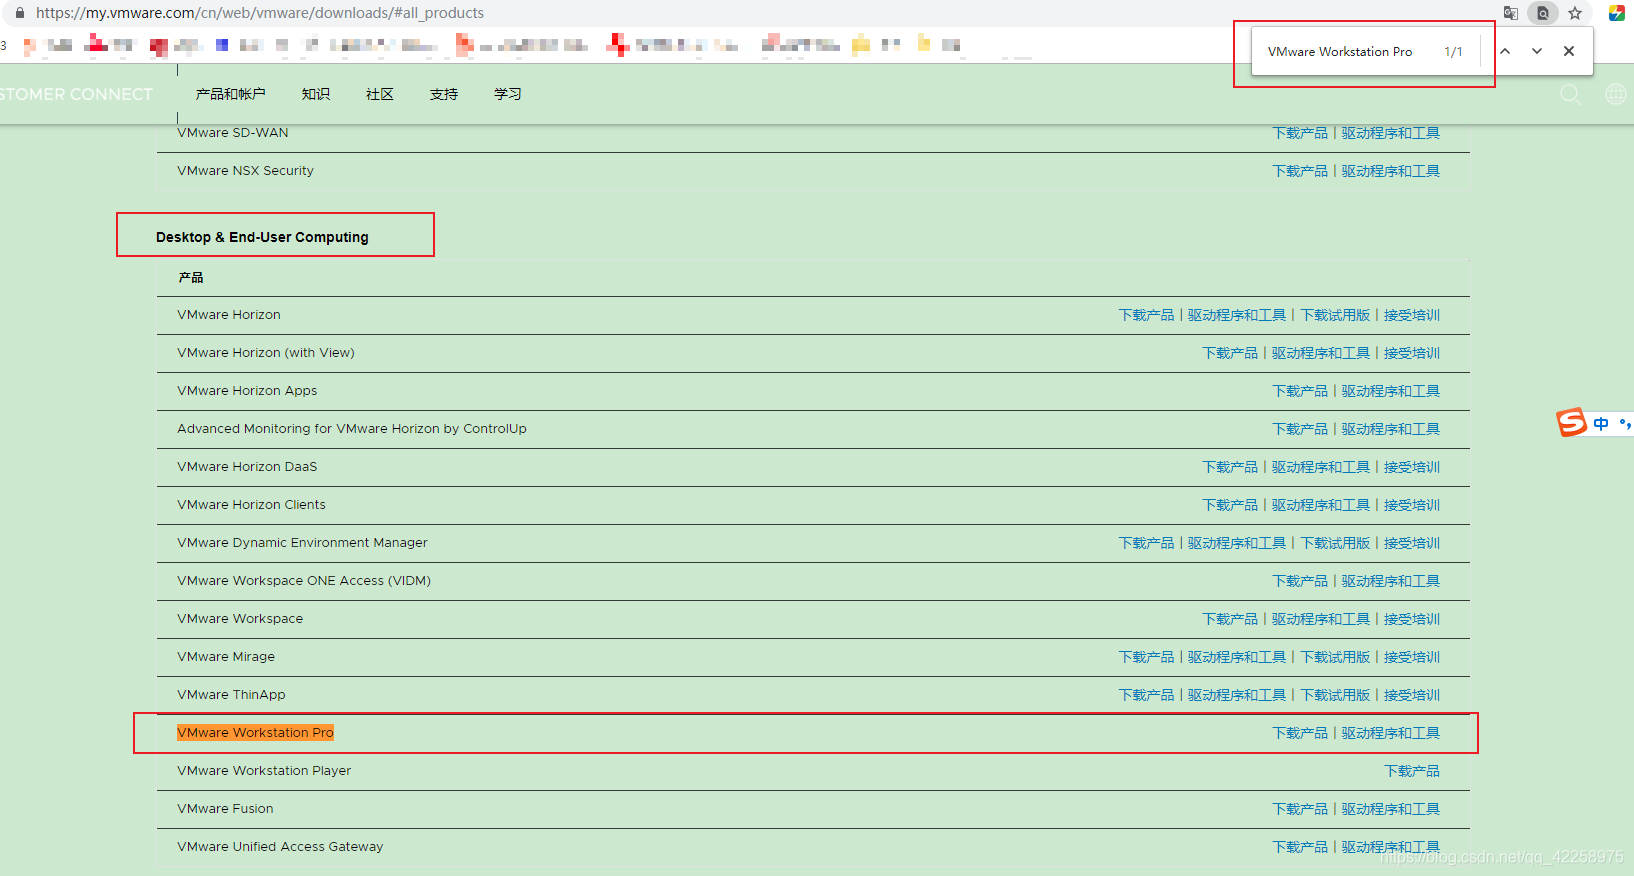Click the VMware NSX Security product name
This screenshot has width=1634, height=876.
pyautogui.click(x=245, y=171)
